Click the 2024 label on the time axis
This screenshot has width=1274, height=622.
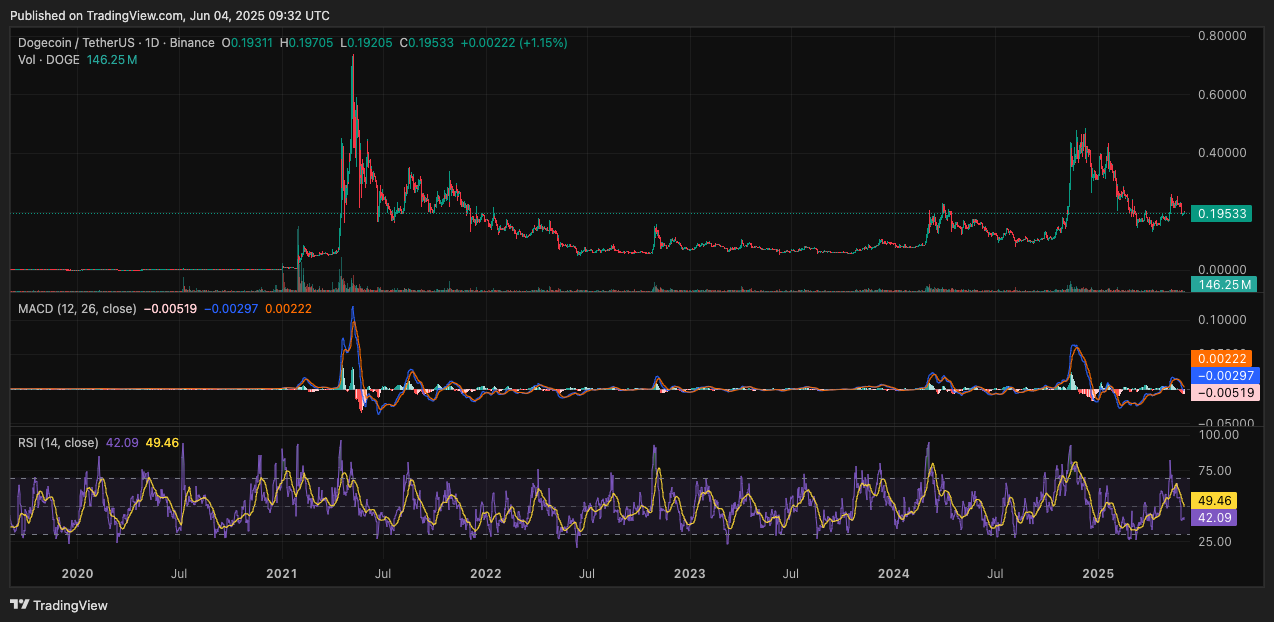coord(893,574)
